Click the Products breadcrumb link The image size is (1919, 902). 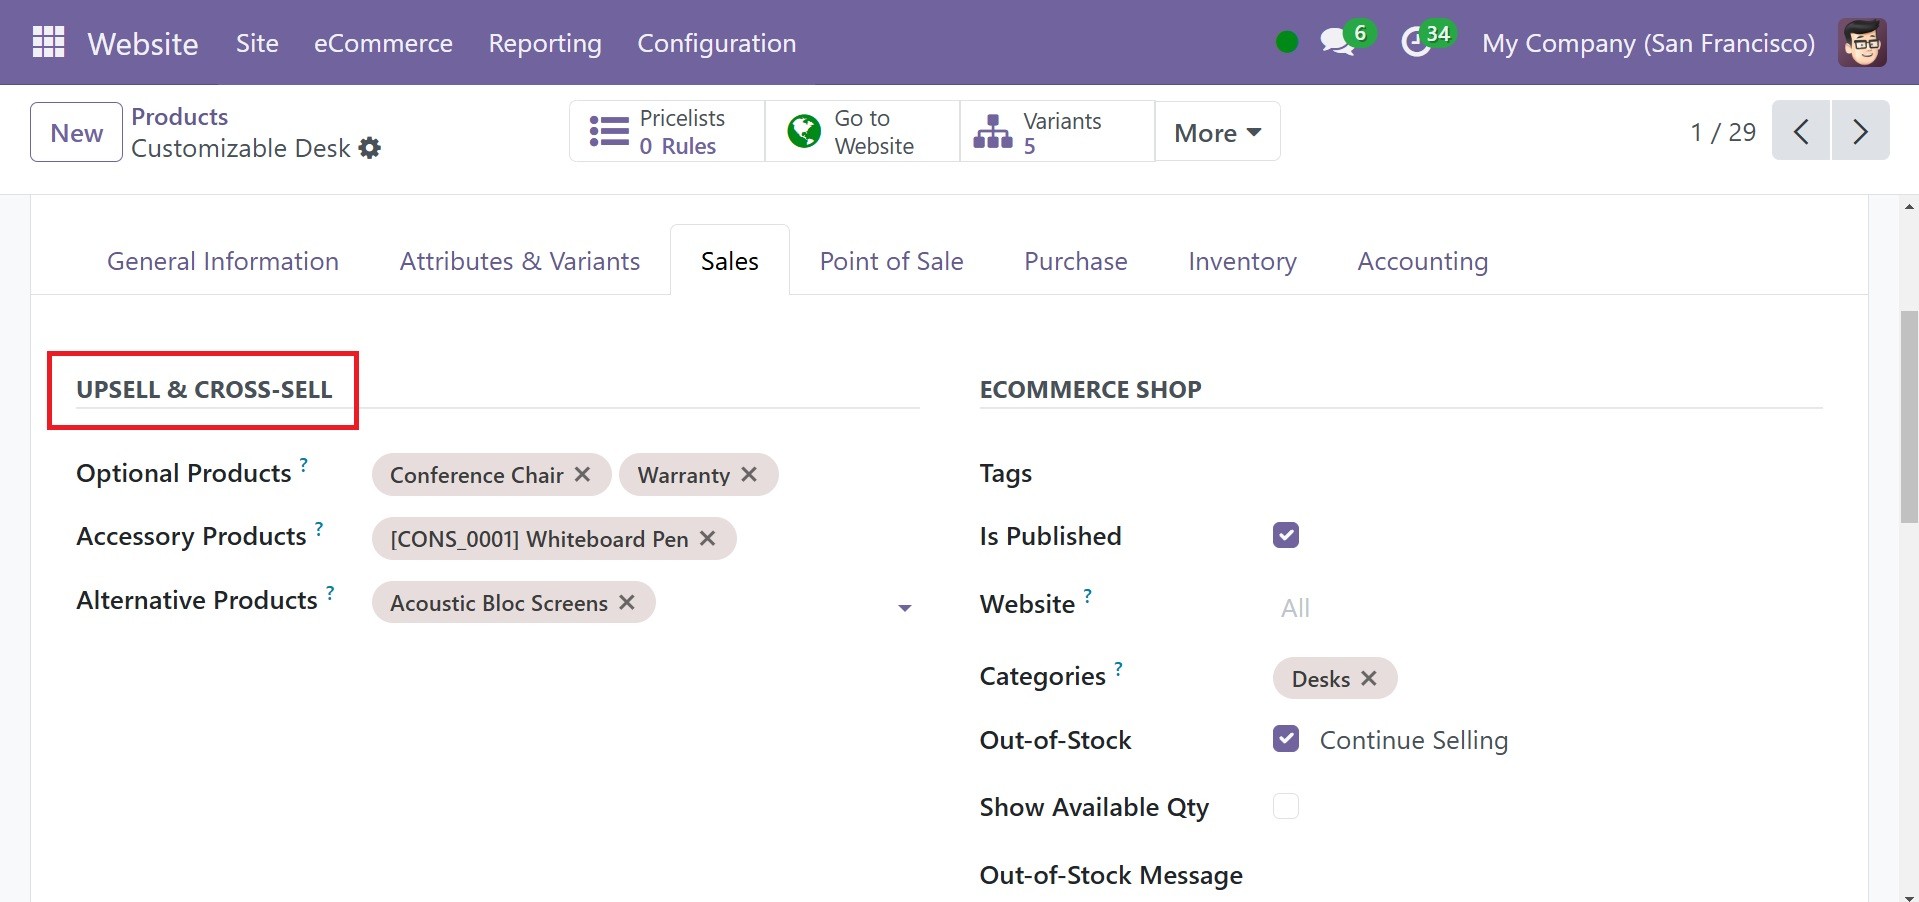(x=180, y=116)
